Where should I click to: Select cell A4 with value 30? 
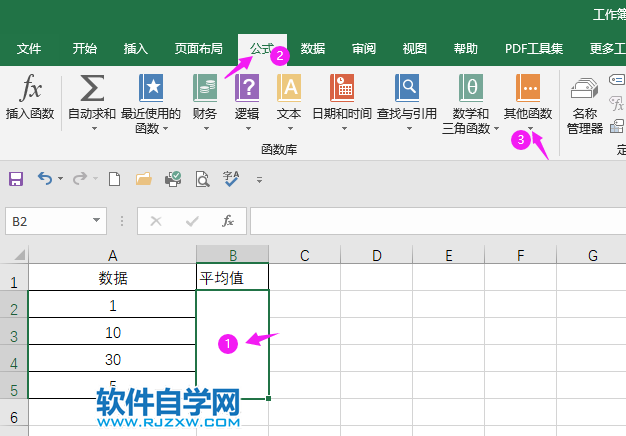coord(113,359)
